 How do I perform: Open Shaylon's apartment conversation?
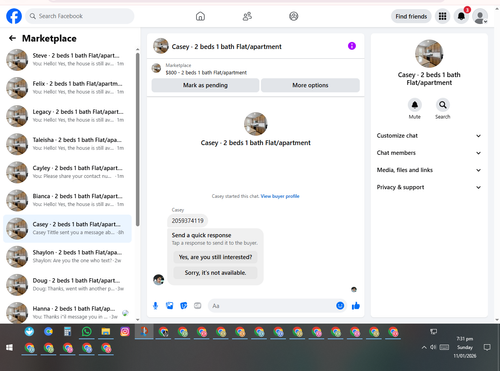[x=67, y=257]
